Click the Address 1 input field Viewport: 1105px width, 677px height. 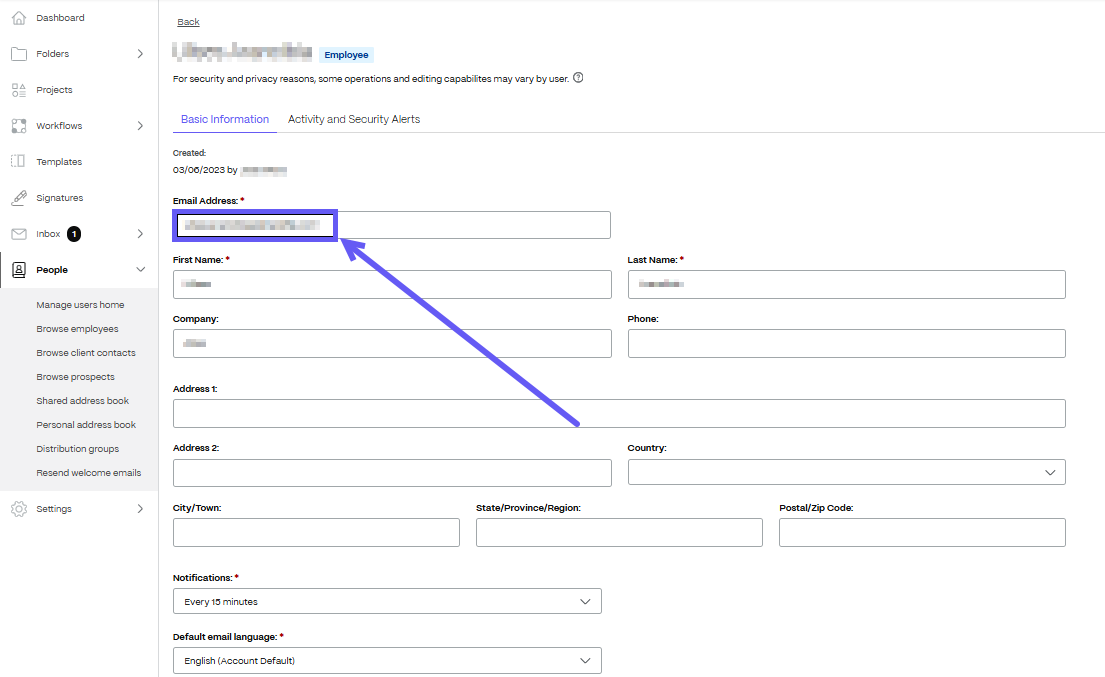pyautogui.click(x=619, y=414)
